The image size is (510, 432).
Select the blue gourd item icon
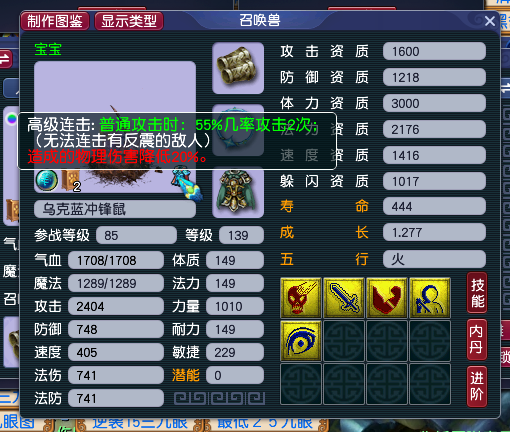(x=187, y=185)
